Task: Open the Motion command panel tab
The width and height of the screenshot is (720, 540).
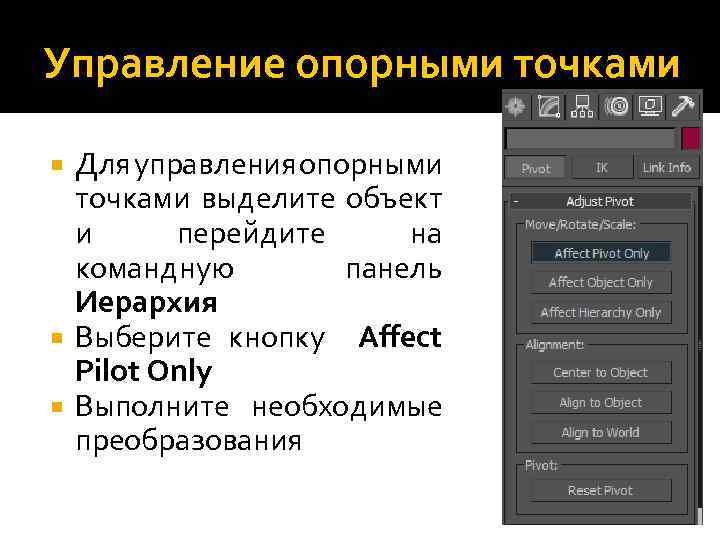Action: click(x=616, y=107)
